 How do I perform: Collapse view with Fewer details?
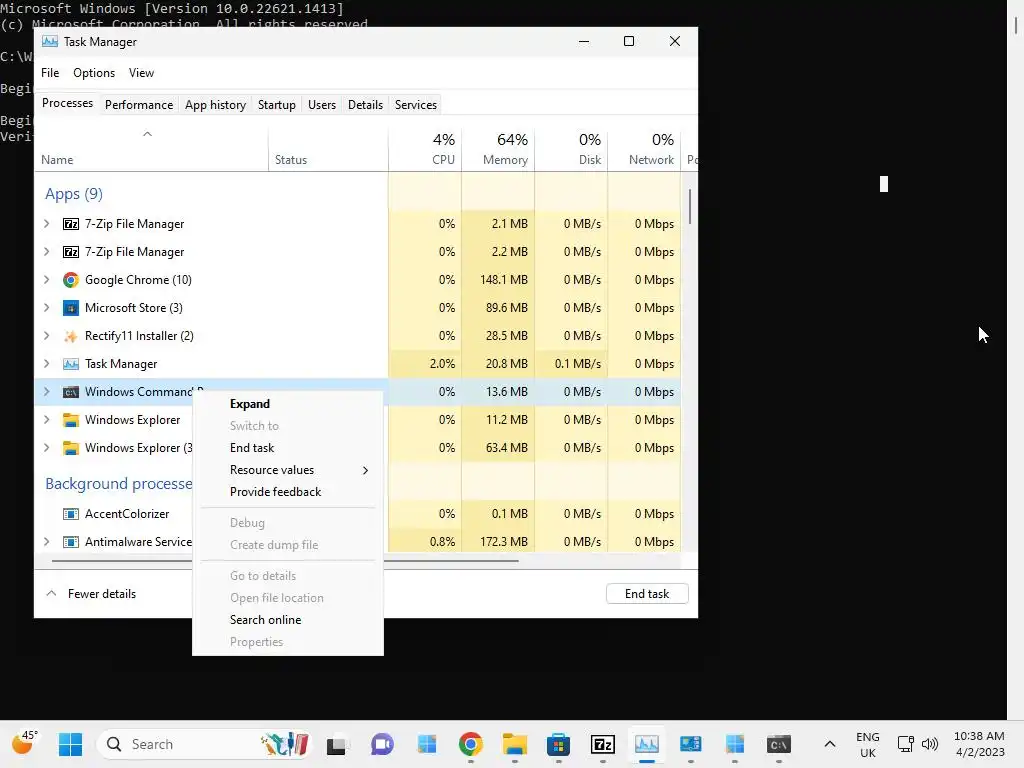(91, 594)
